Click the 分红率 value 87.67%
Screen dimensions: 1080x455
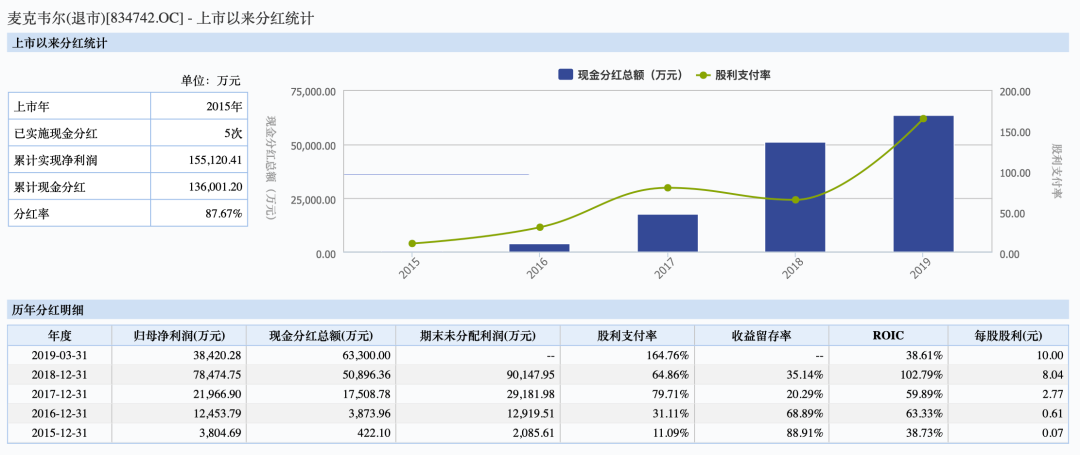pyautogui.click(x=225, y=214)
